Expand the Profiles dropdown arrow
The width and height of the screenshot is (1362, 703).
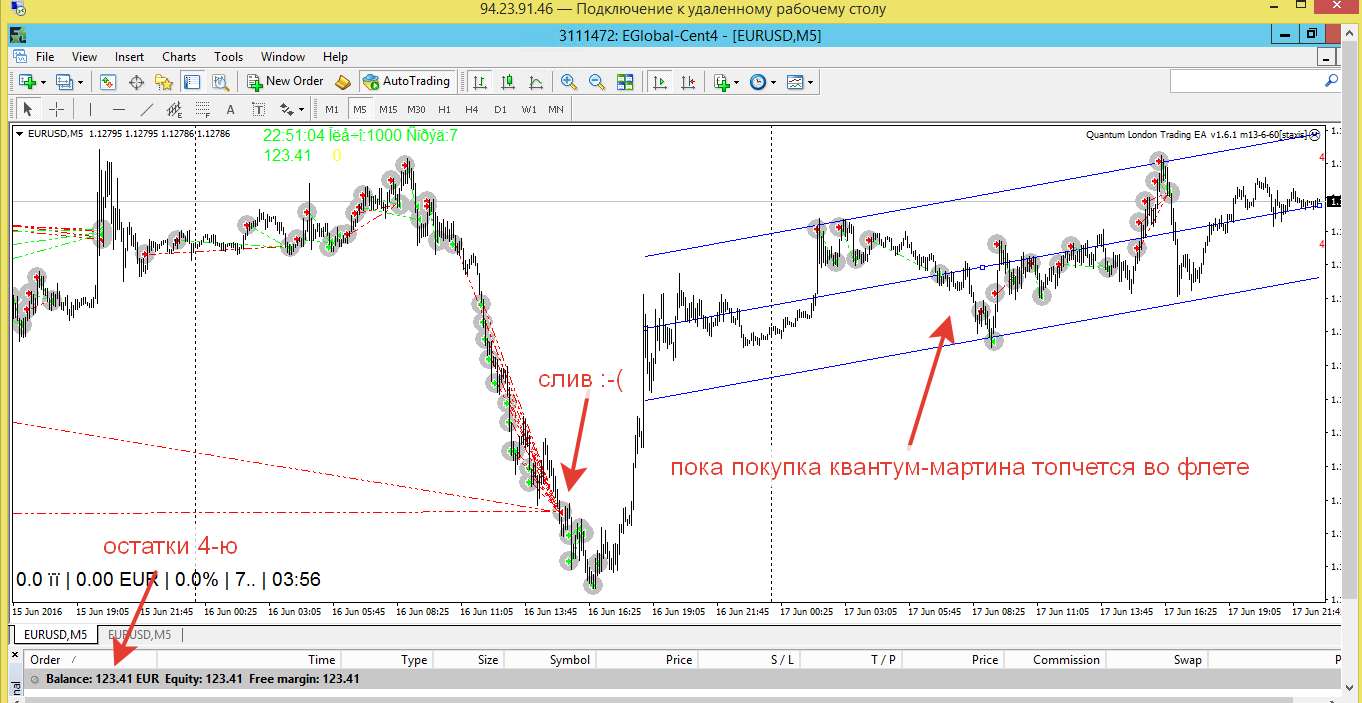coord(82,83)
